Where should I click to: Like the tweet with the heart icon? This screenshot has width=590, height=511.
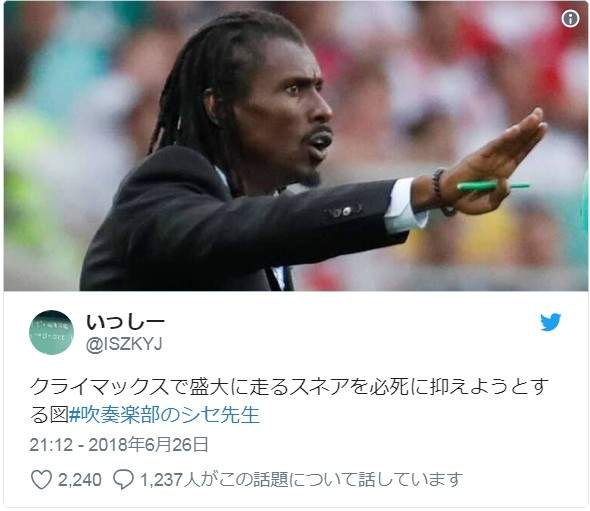tap(41, 479)
